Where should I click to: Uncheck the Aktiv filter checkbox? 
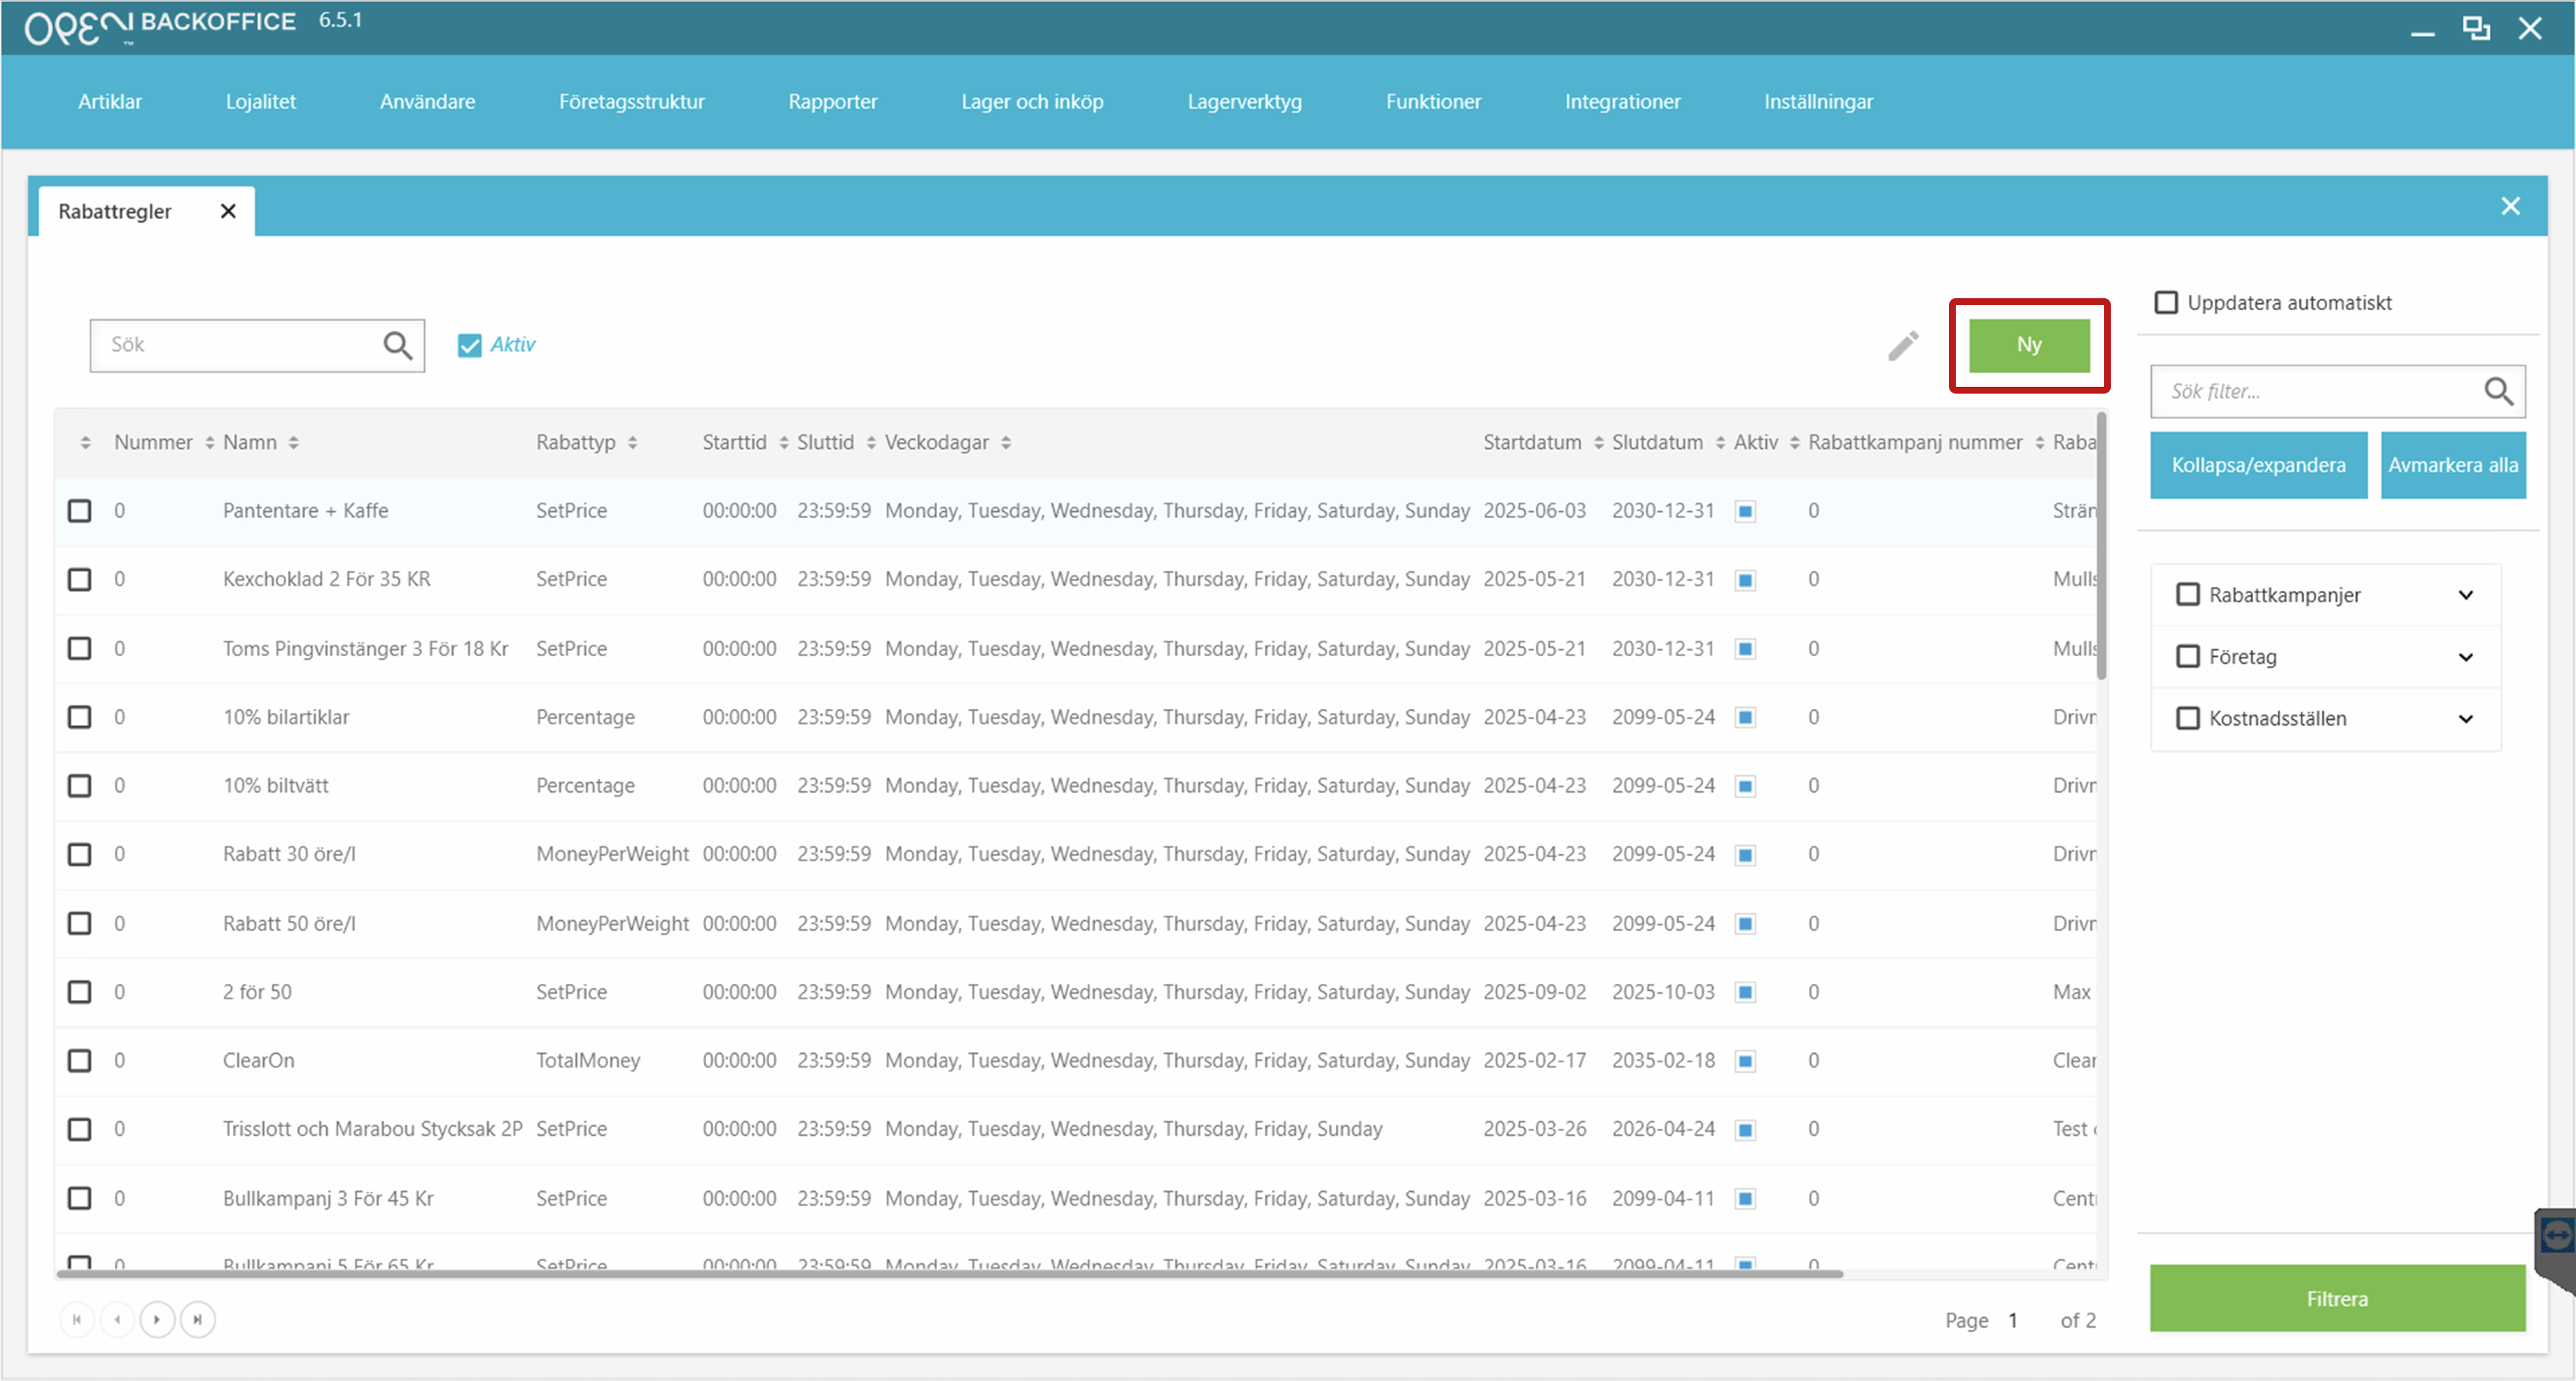click(x=469, y=345)
